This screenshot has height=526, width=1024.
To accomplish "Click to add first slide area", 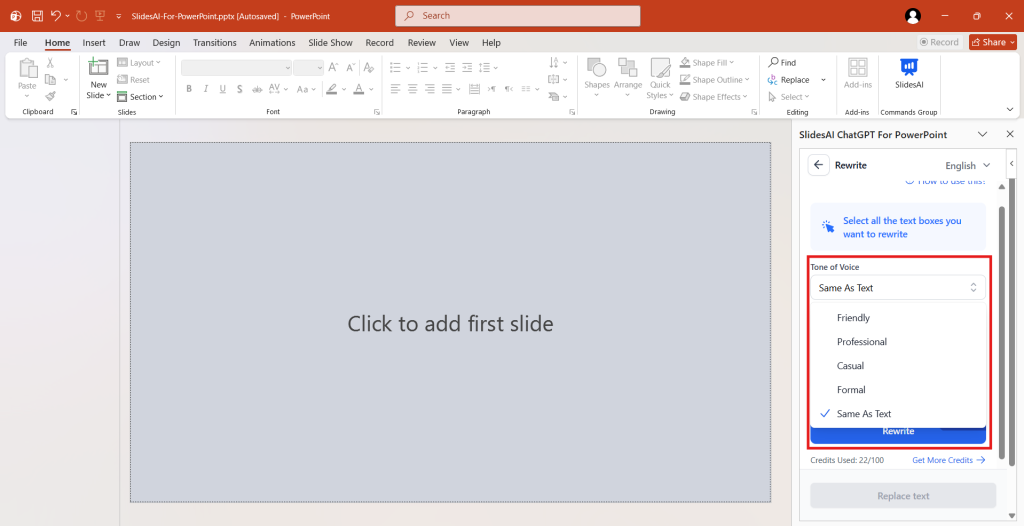I will tap(450, 323).
